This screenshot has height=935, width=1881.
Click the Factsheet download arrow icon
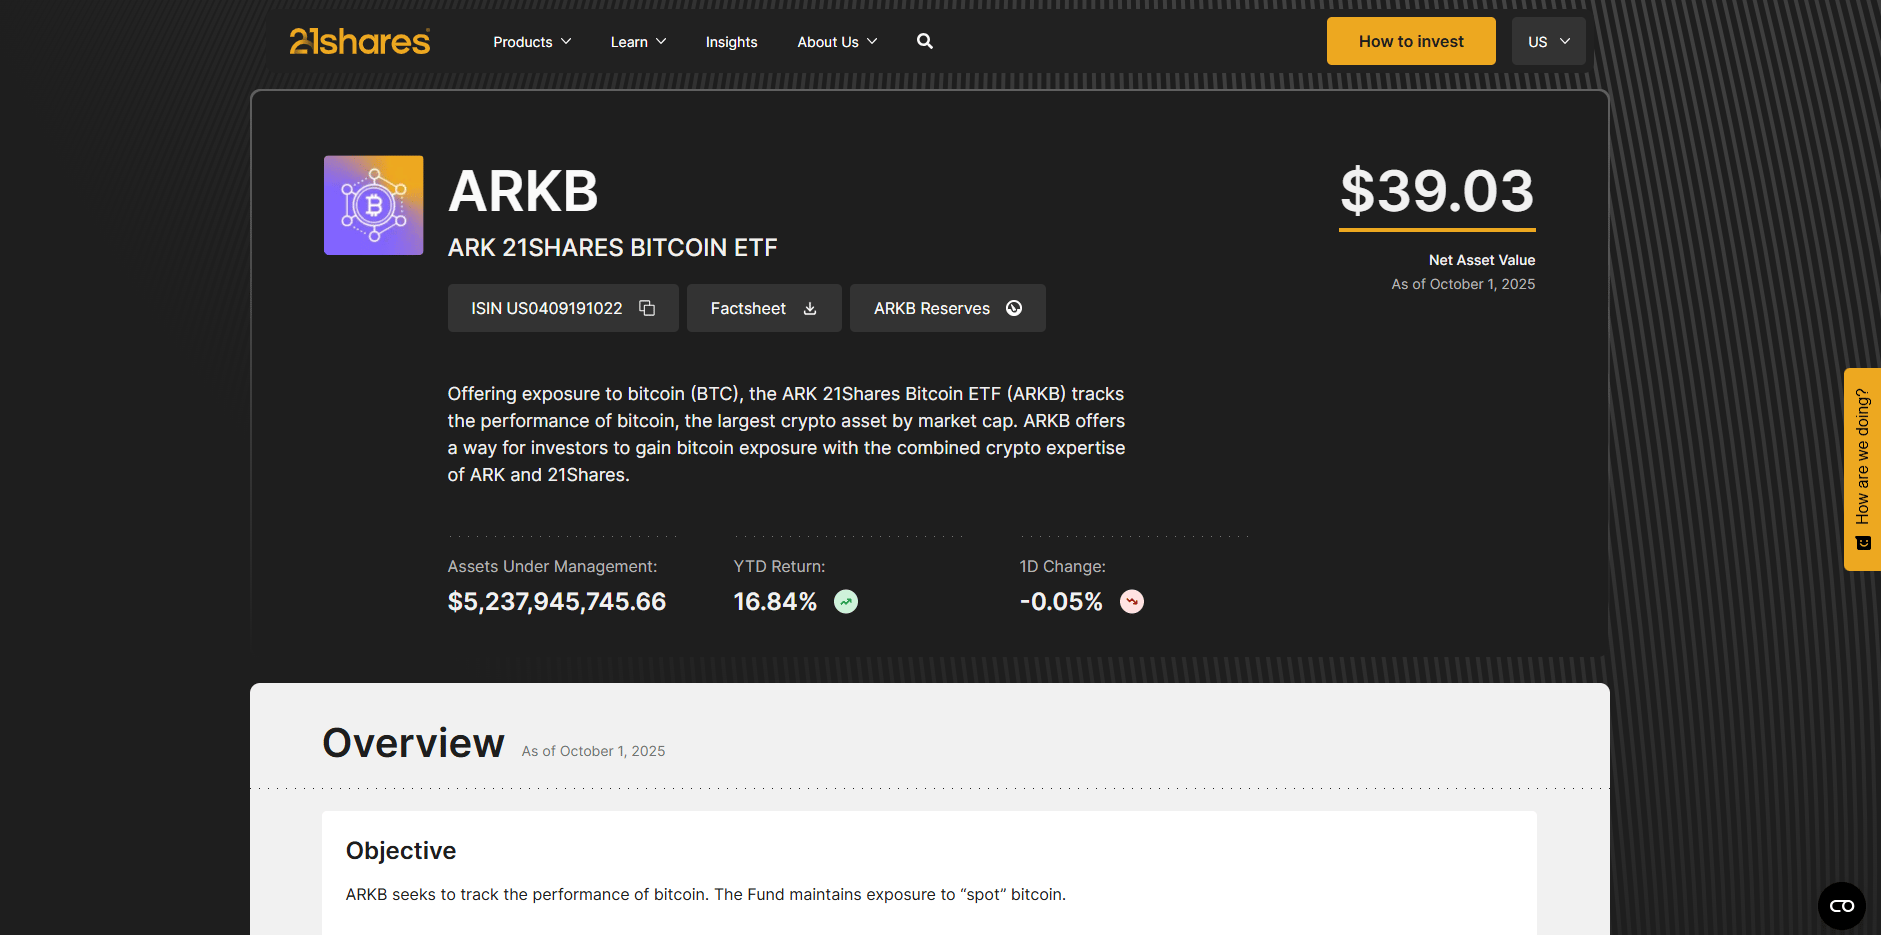[x=810, y=308]
